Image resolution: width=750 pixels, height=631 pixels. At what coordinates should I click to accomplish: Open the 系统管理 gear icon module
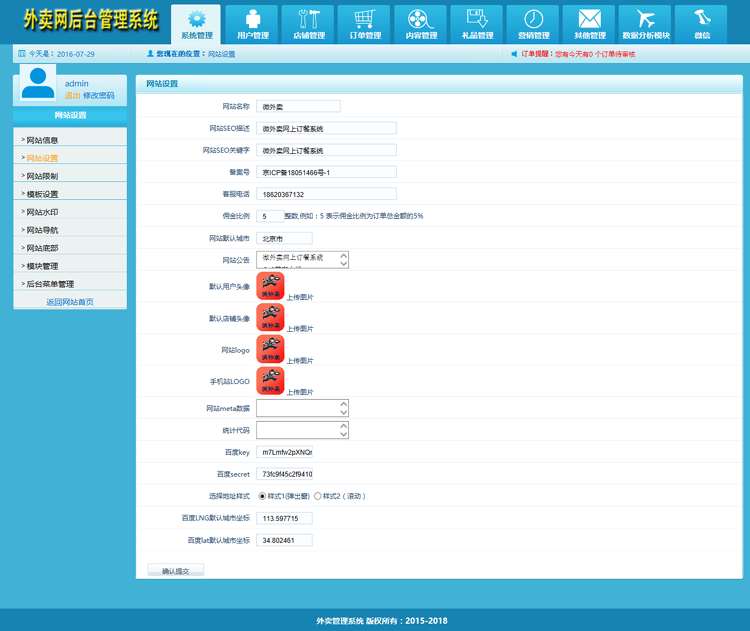[x=197, y=24]
